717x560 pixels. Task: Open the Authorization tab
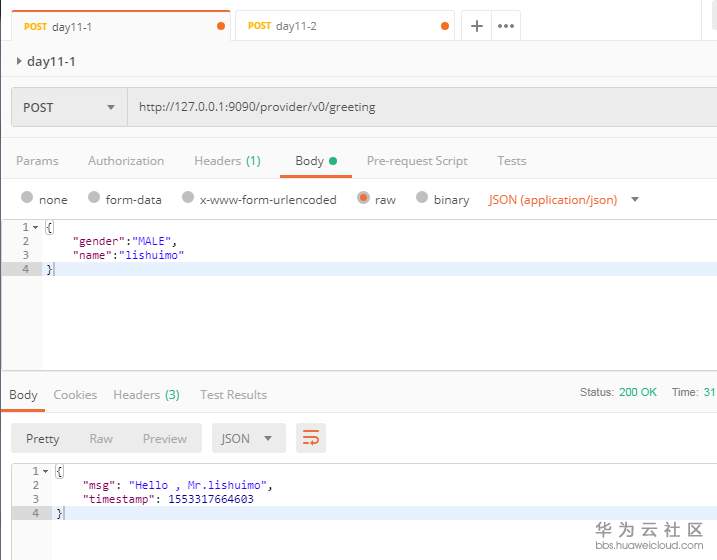coord(126,161)
